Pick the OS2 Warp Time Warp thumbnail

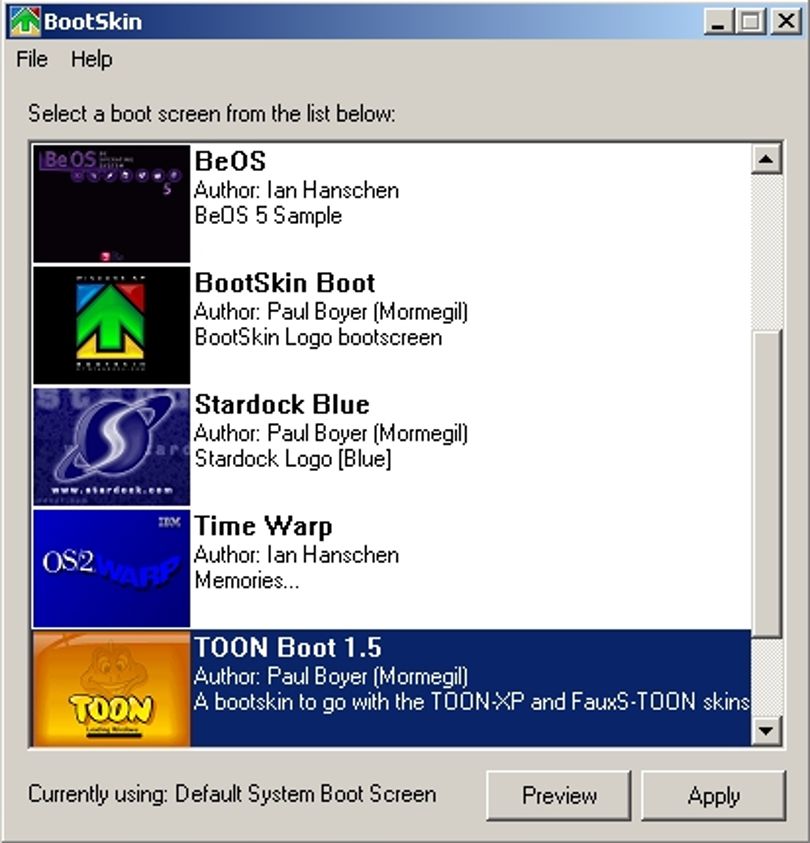pos(111,568)
